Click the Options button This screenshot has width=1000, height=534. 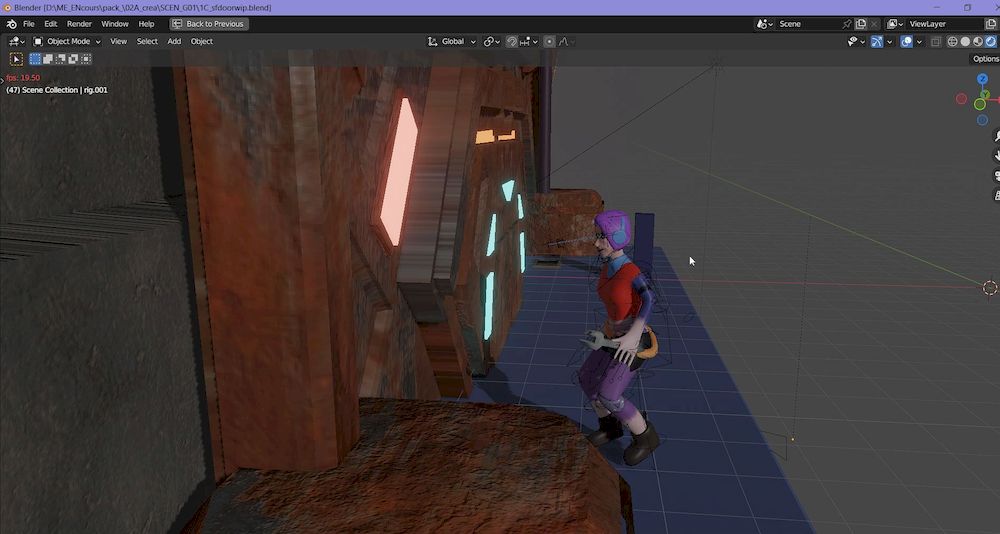coord(985,59)
